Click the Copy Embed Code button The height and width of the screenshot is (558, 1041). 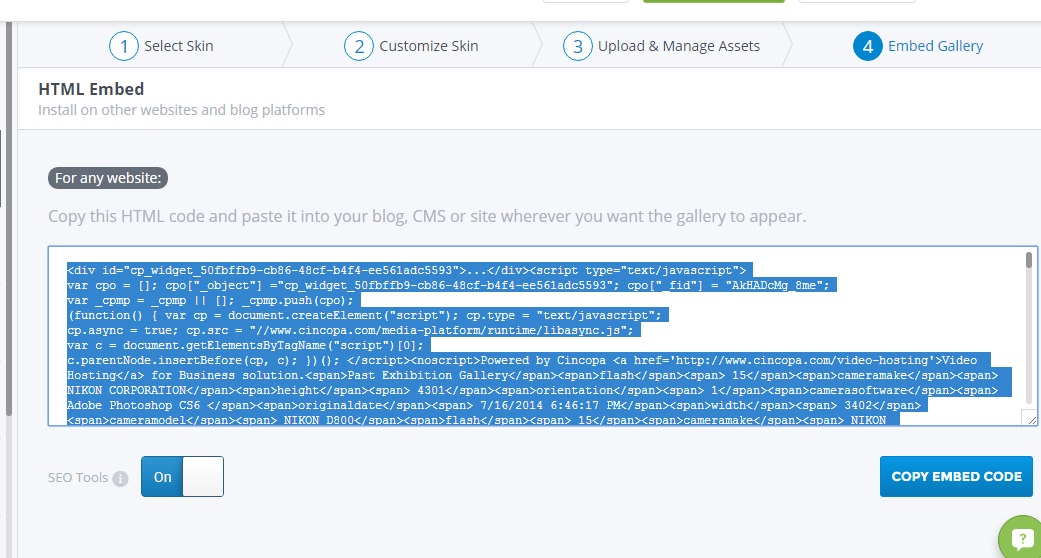click(x=956, y=476)
